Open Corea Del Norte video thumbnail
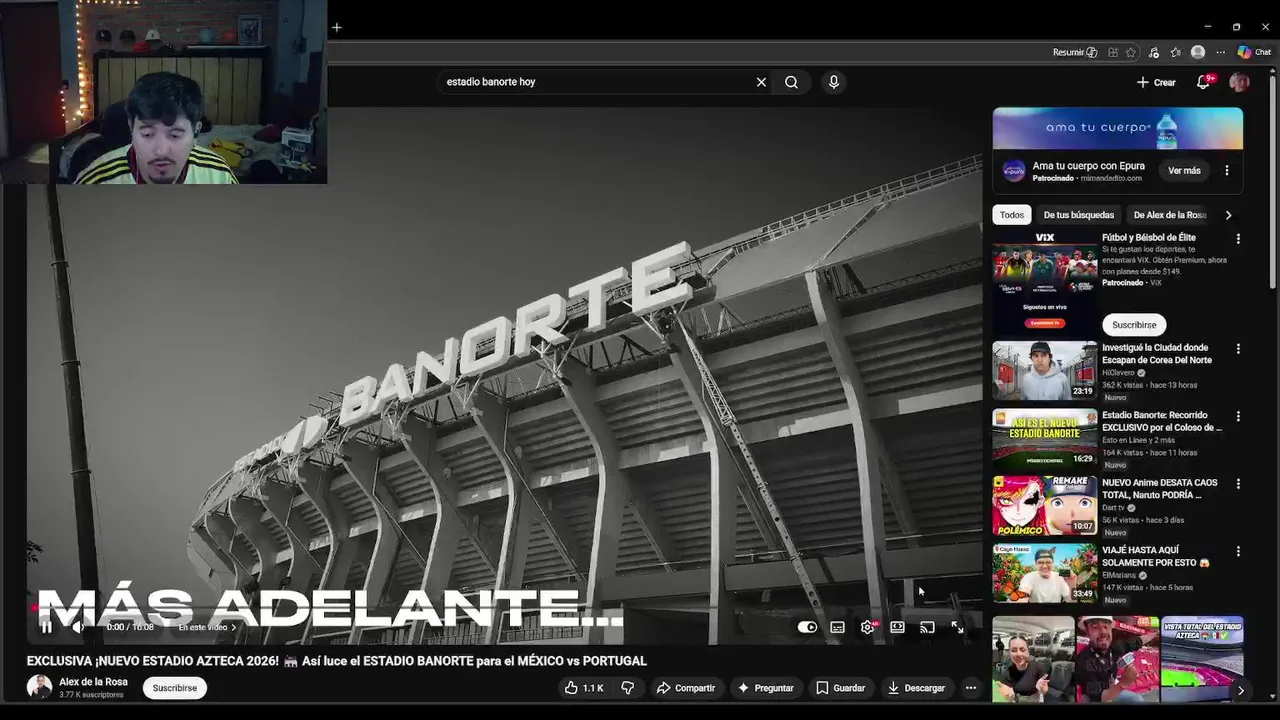 click(1044, 371)
